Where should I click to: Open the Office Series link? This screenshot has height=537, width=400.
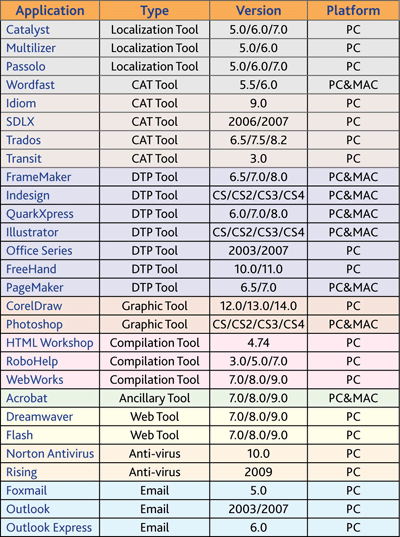[39, 251]
